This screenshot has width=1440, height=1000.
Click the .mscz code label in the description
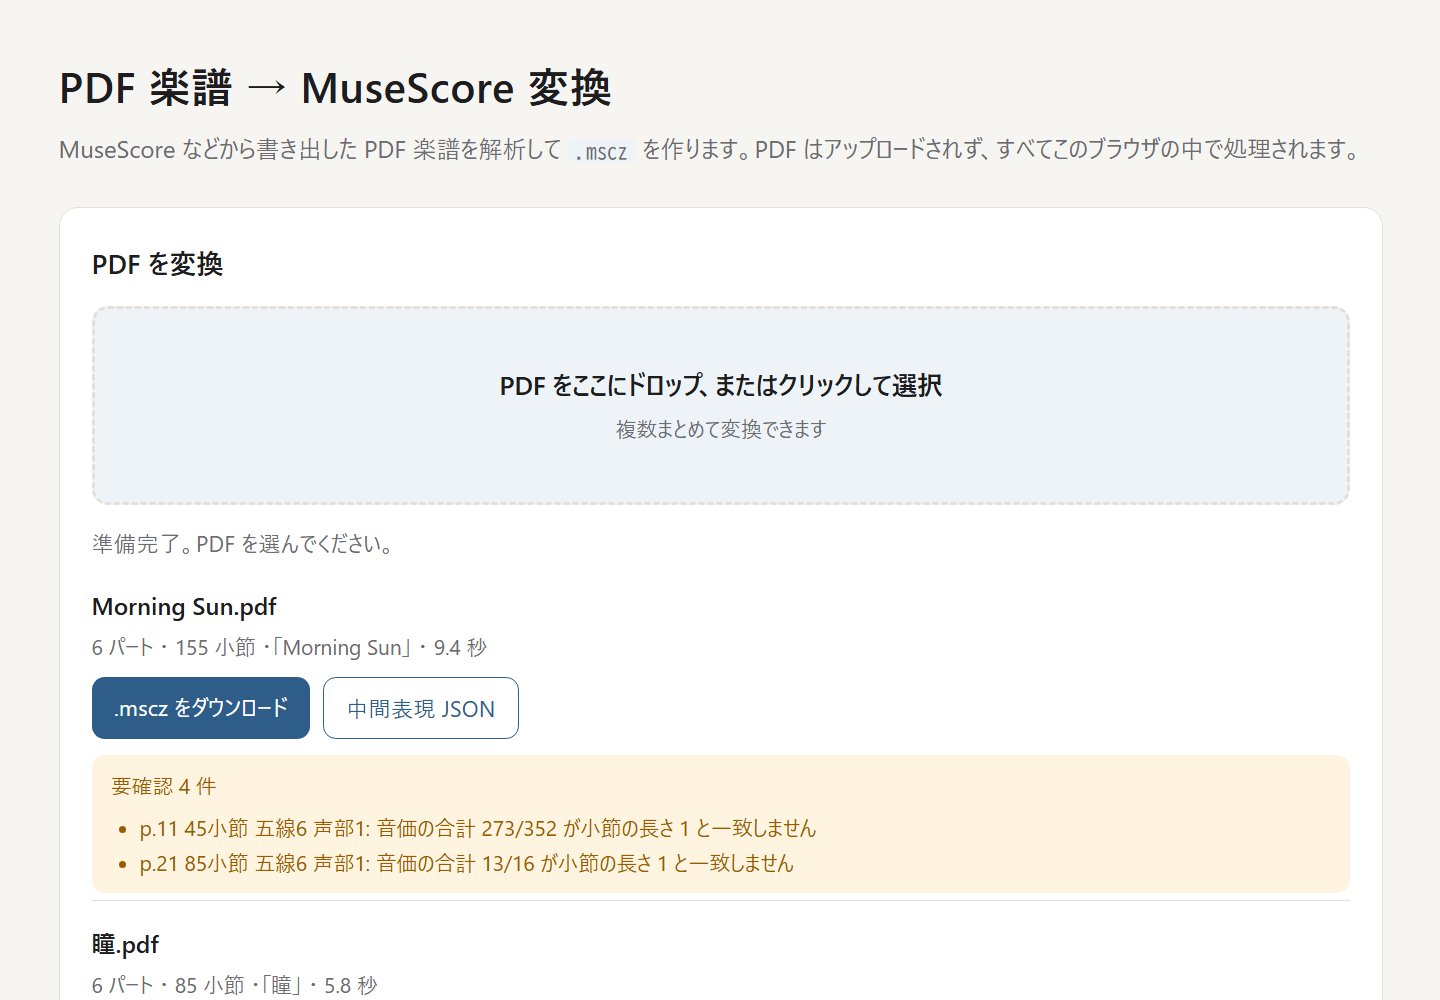pos(601,152)
